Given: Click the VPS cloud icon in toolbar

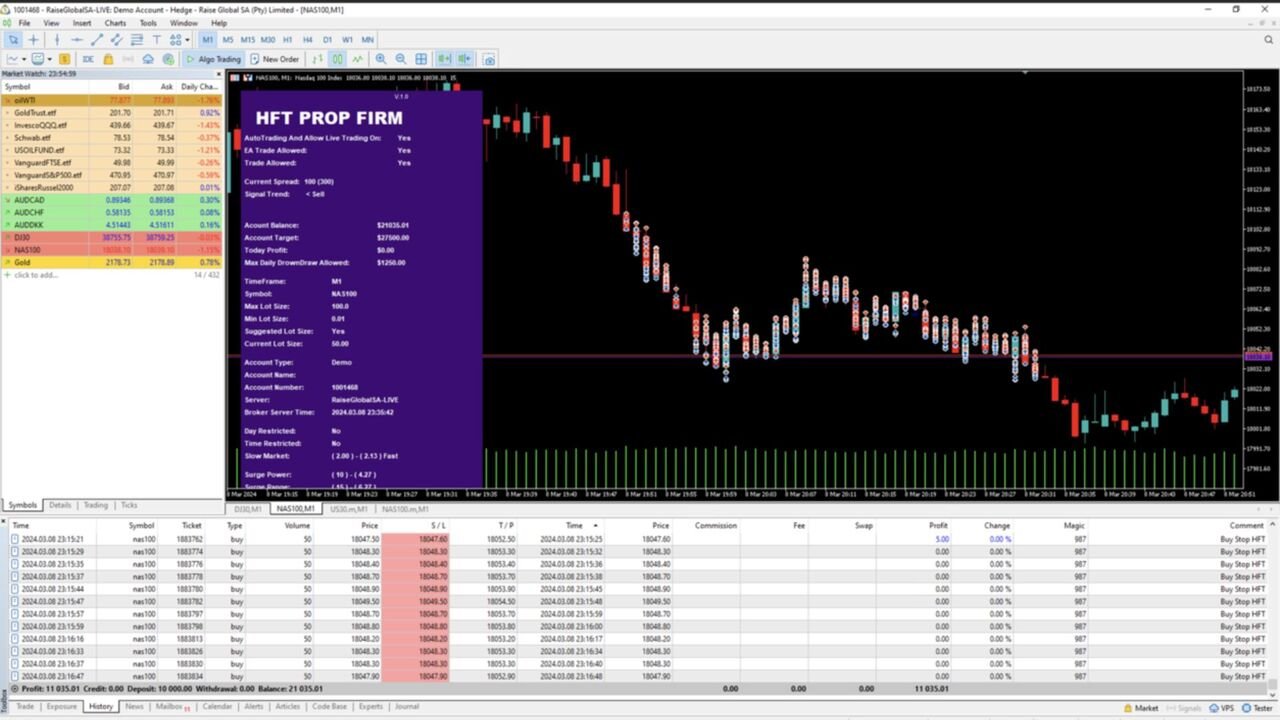Looking at the screenshot, I should [x=148, y=59].
